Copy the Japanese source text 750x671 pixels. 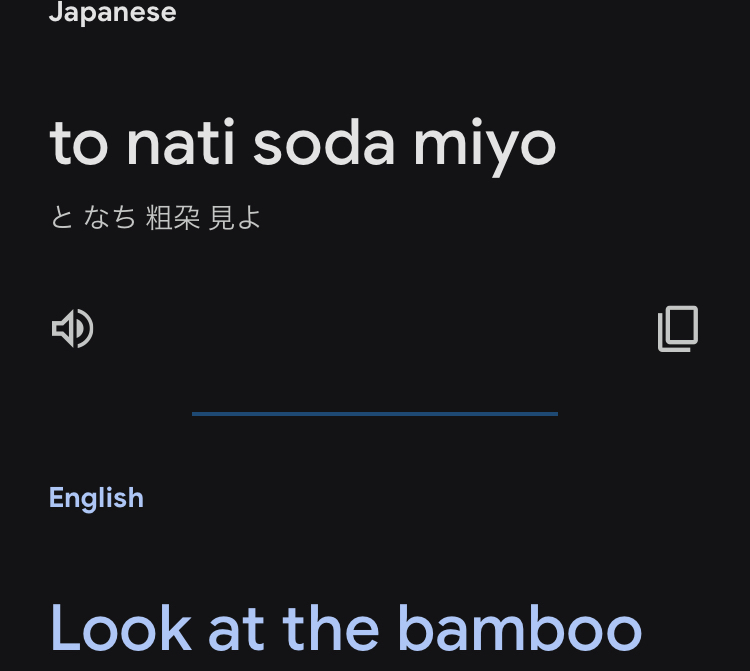[x=678, y=329]
